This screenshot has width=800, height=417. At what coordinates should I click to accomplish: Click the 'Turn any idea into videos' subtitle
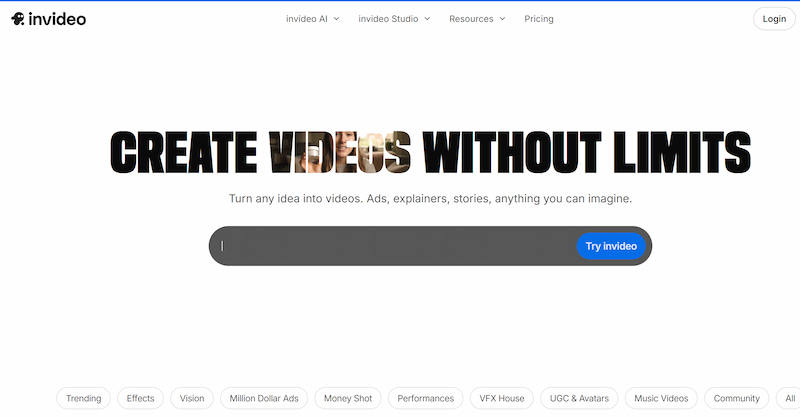pyautogui.click(x=430, y=199)
